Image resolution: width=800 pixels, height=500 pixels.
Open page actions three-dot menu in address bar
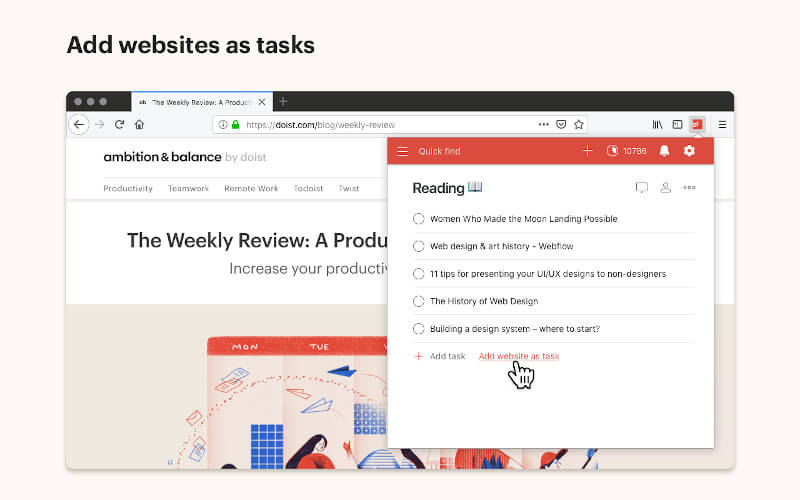(544, 124)
